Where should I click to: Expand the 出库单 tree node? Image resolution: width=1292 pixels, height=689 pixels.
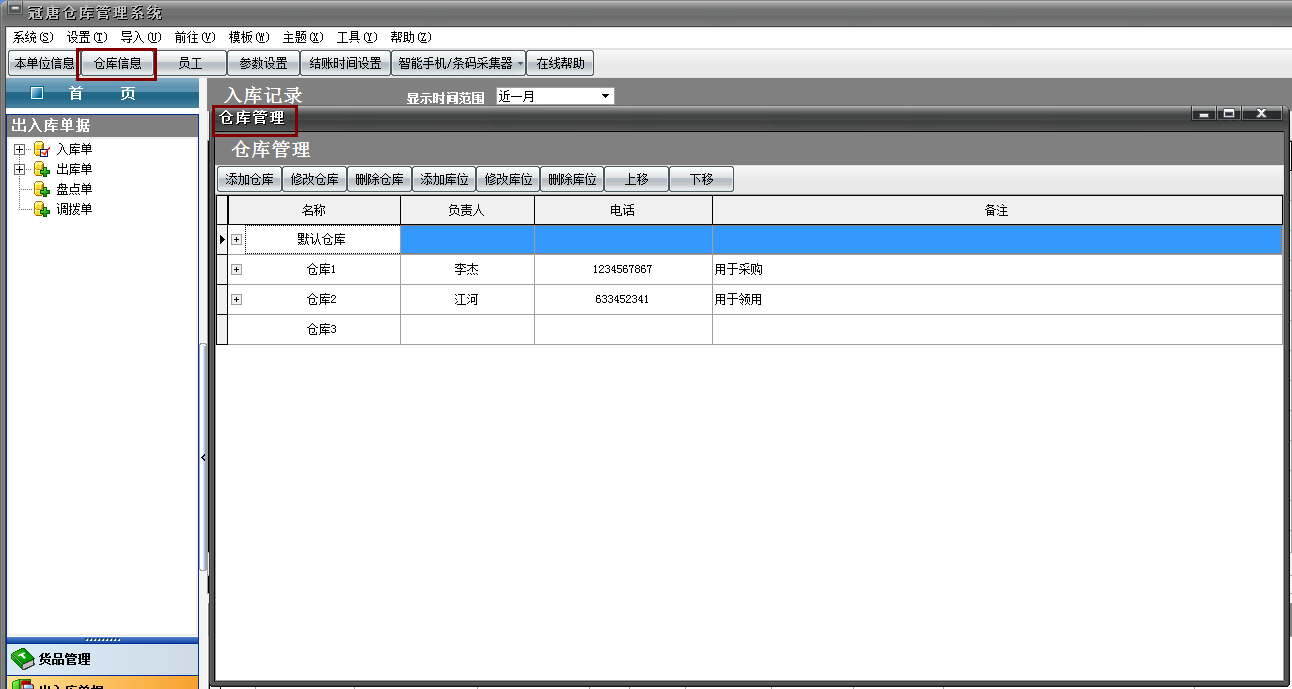click(x=19, y=170)
